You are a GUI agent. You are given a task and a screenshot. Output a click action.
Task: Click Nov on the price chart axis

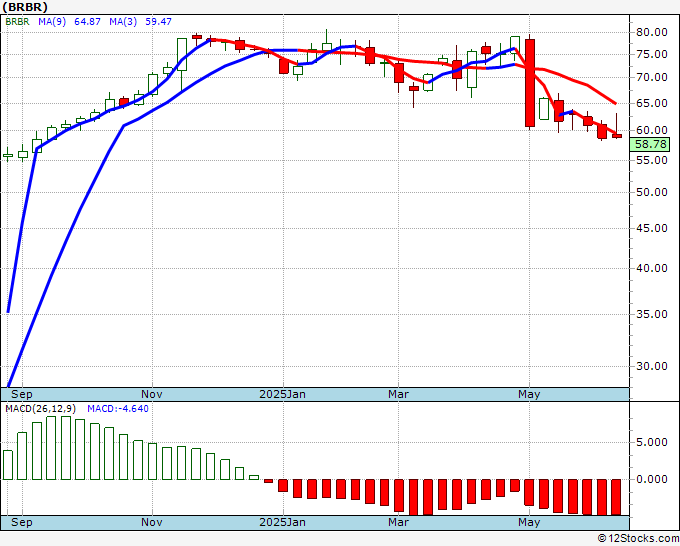tap(152, 394)
